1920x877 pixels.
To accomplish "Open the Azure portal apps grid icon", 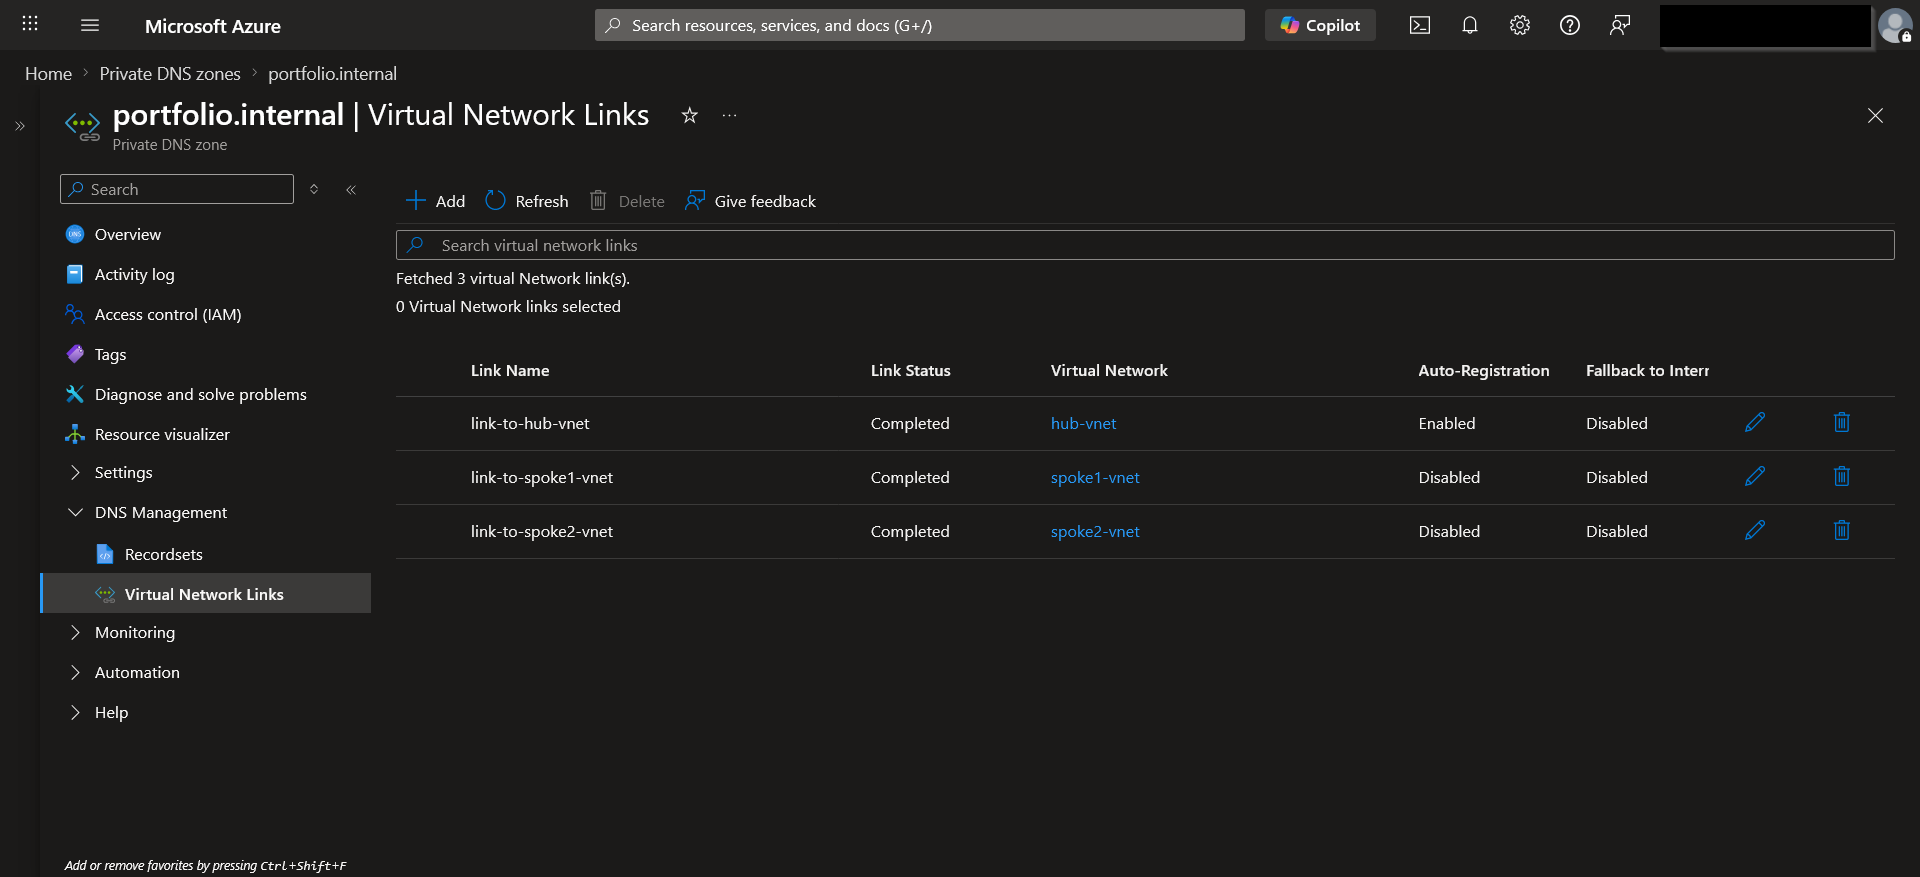I will [x=30, y=24].
